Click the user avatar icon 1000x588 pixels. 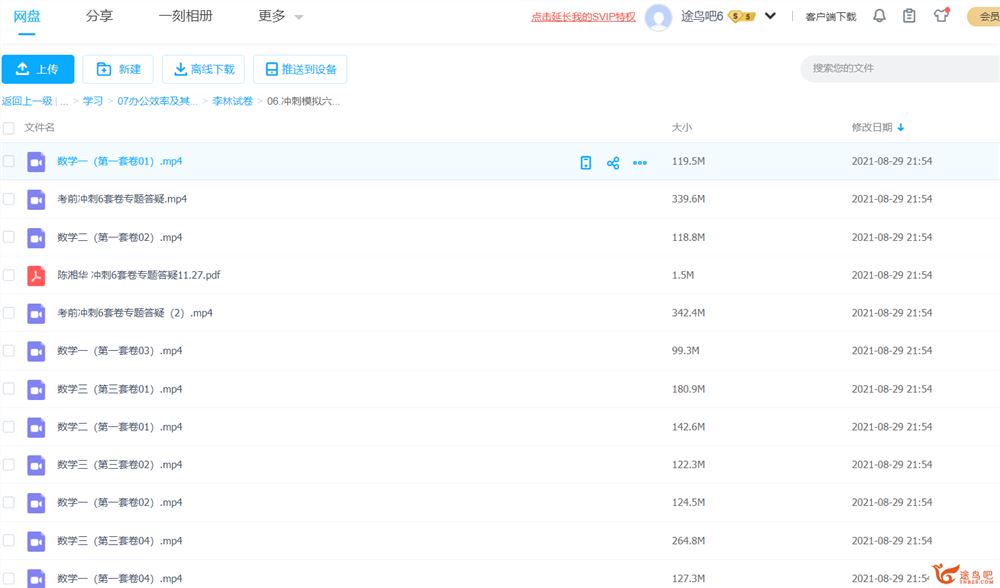658,17
